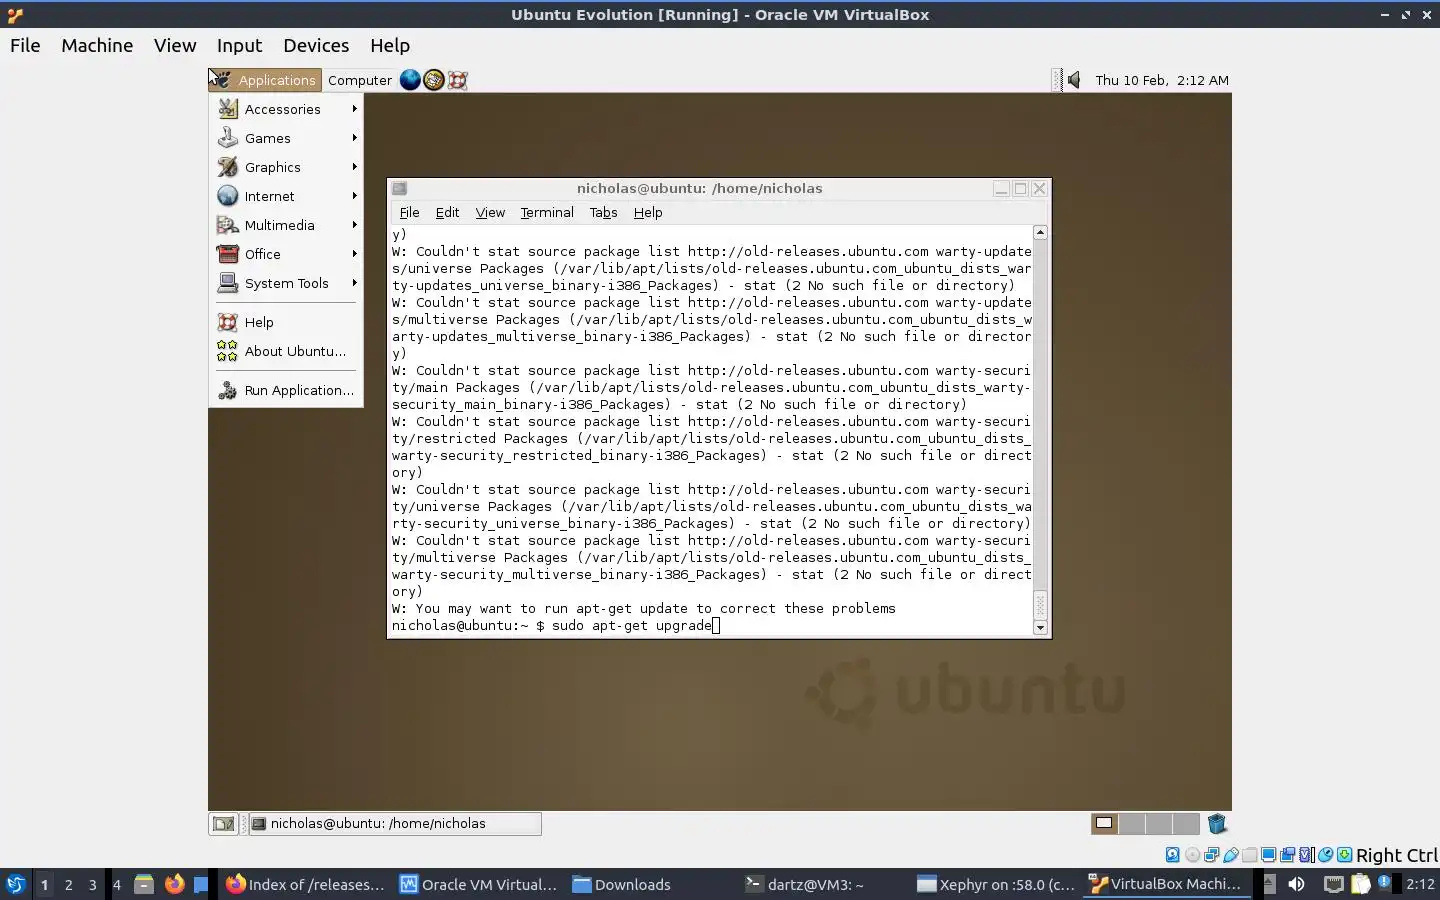Open the terminal's File menu
Image resolution: width=1440 pixels, height=900 pixels.
409,212
